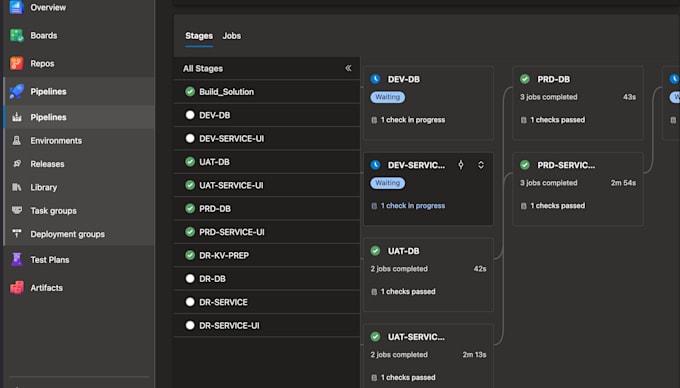Click the checks icon on PRD-DB checks passed

pos(523,120)
